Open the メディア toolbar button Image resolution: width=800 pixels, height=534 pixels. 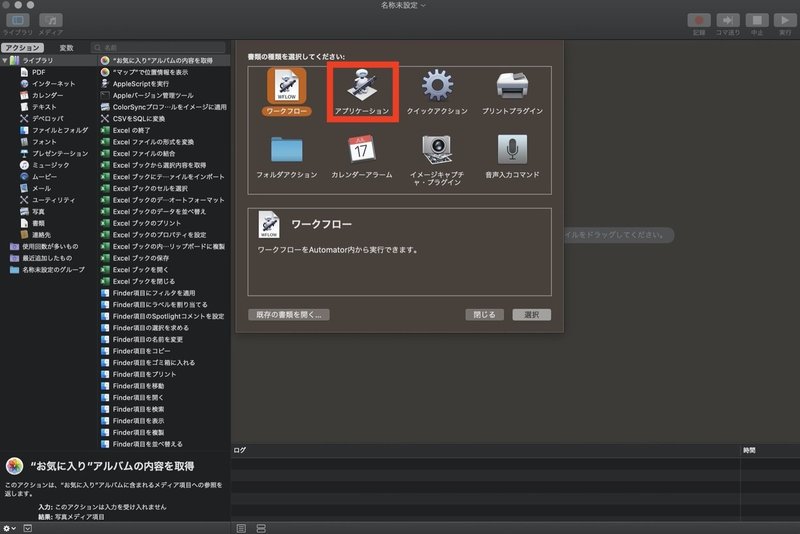51,20
